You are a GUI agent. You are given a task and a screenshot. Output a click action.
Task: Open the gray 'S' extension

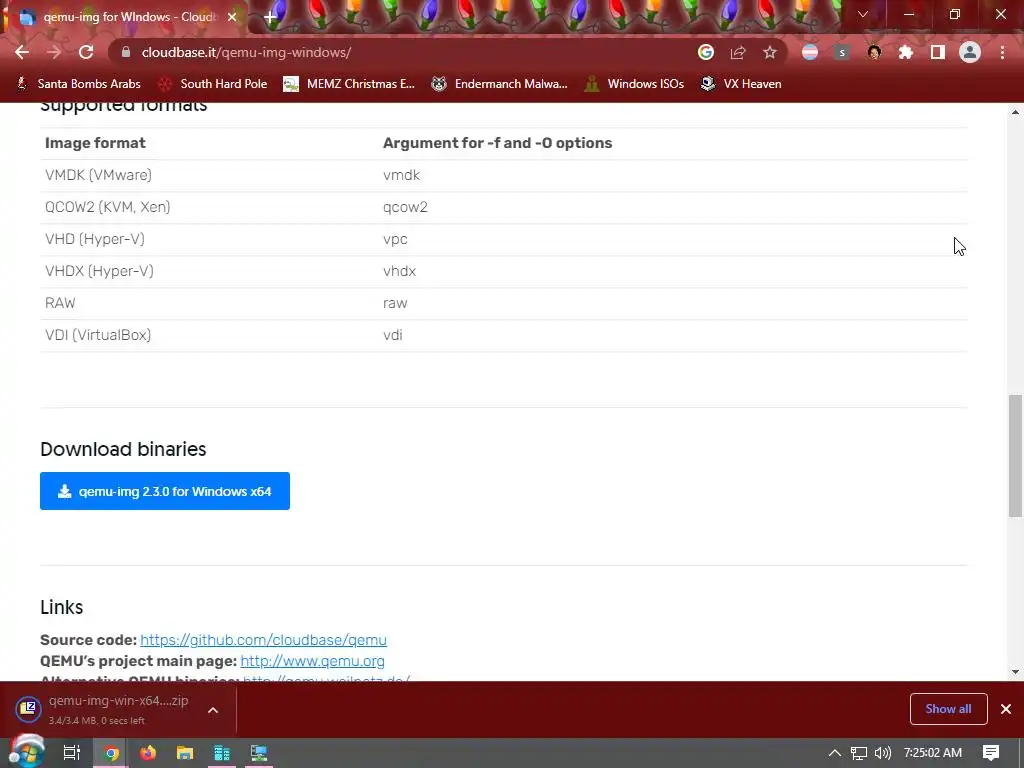[x=842, y=52]
